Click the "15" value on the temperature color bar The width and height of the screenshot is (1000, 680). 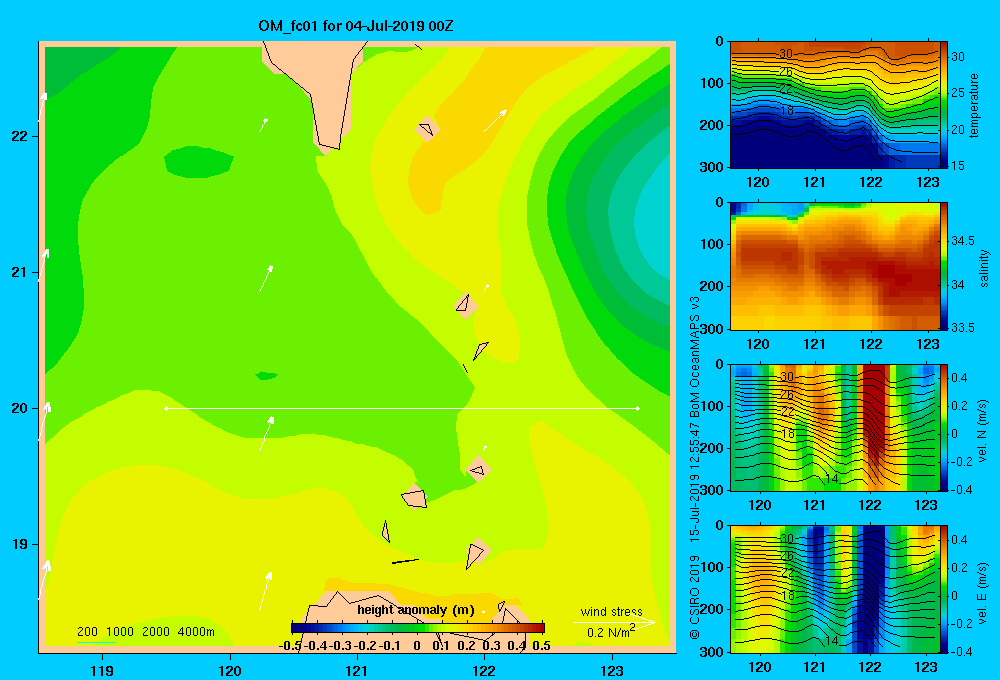click(958, 165)
